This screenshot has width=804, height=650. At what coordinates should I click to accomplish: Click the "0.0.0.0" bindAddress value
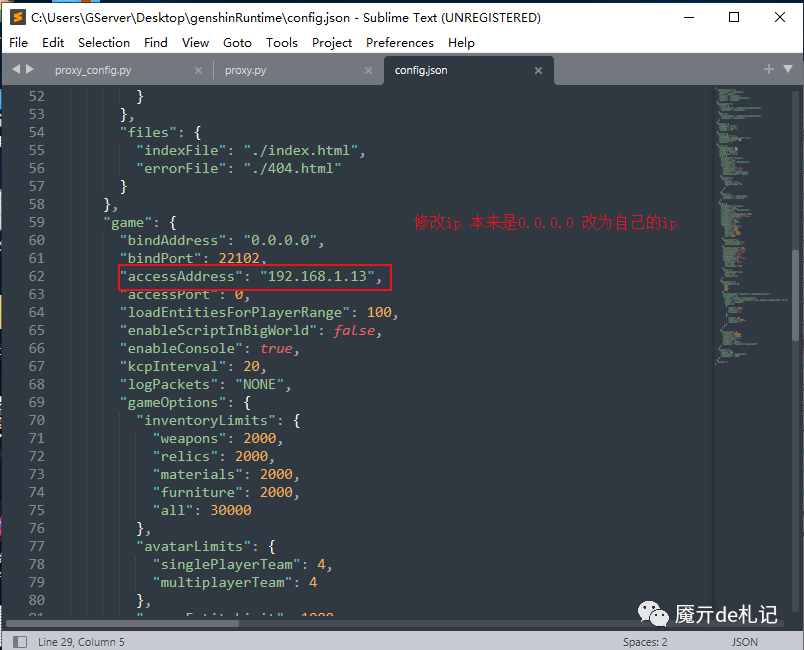pyautogui.click(x=280, y=240)
